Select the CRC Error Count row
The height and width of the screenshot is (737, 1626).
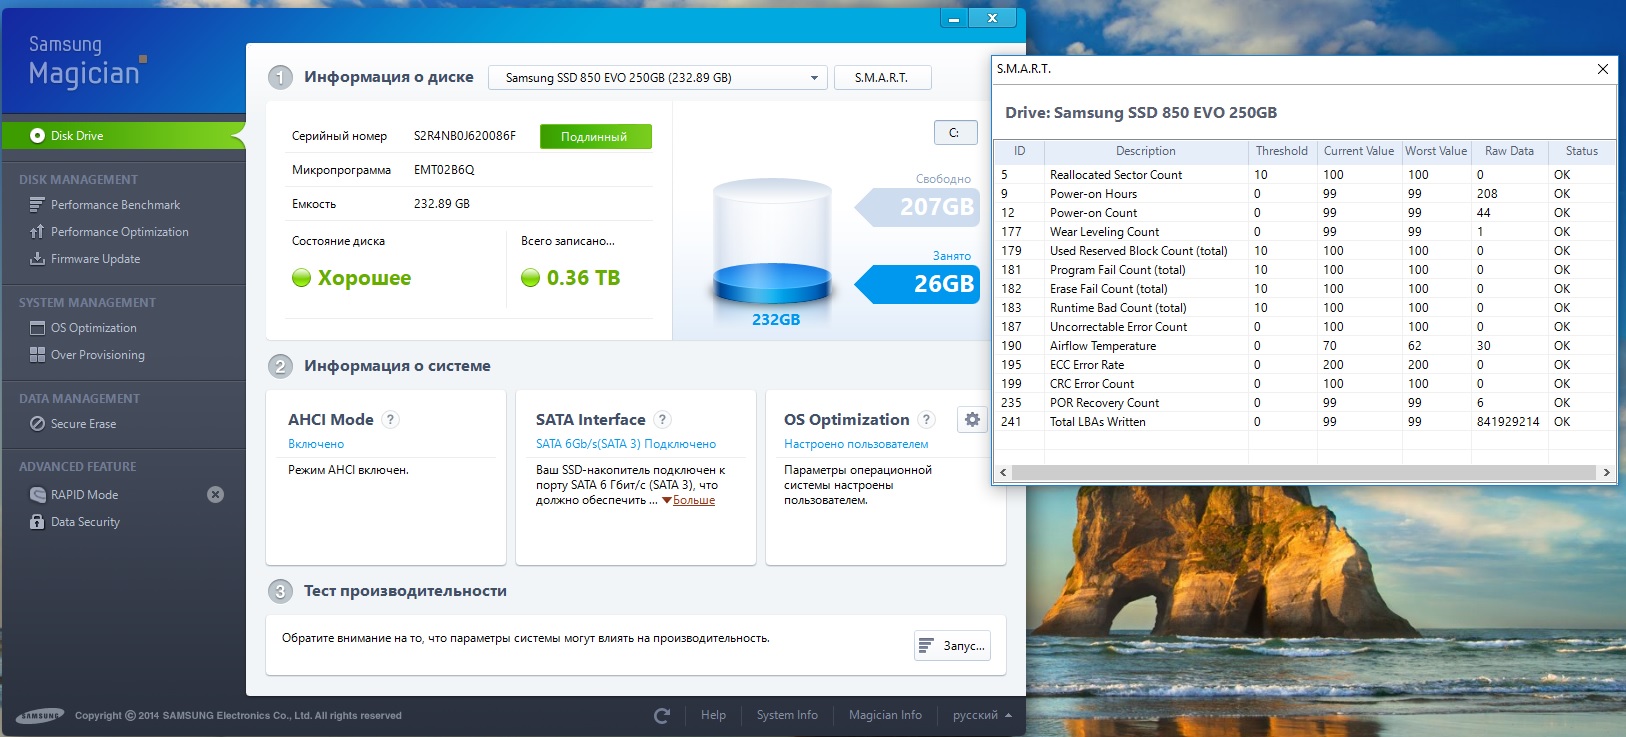pyautogui.click(x=1305, y=384)
